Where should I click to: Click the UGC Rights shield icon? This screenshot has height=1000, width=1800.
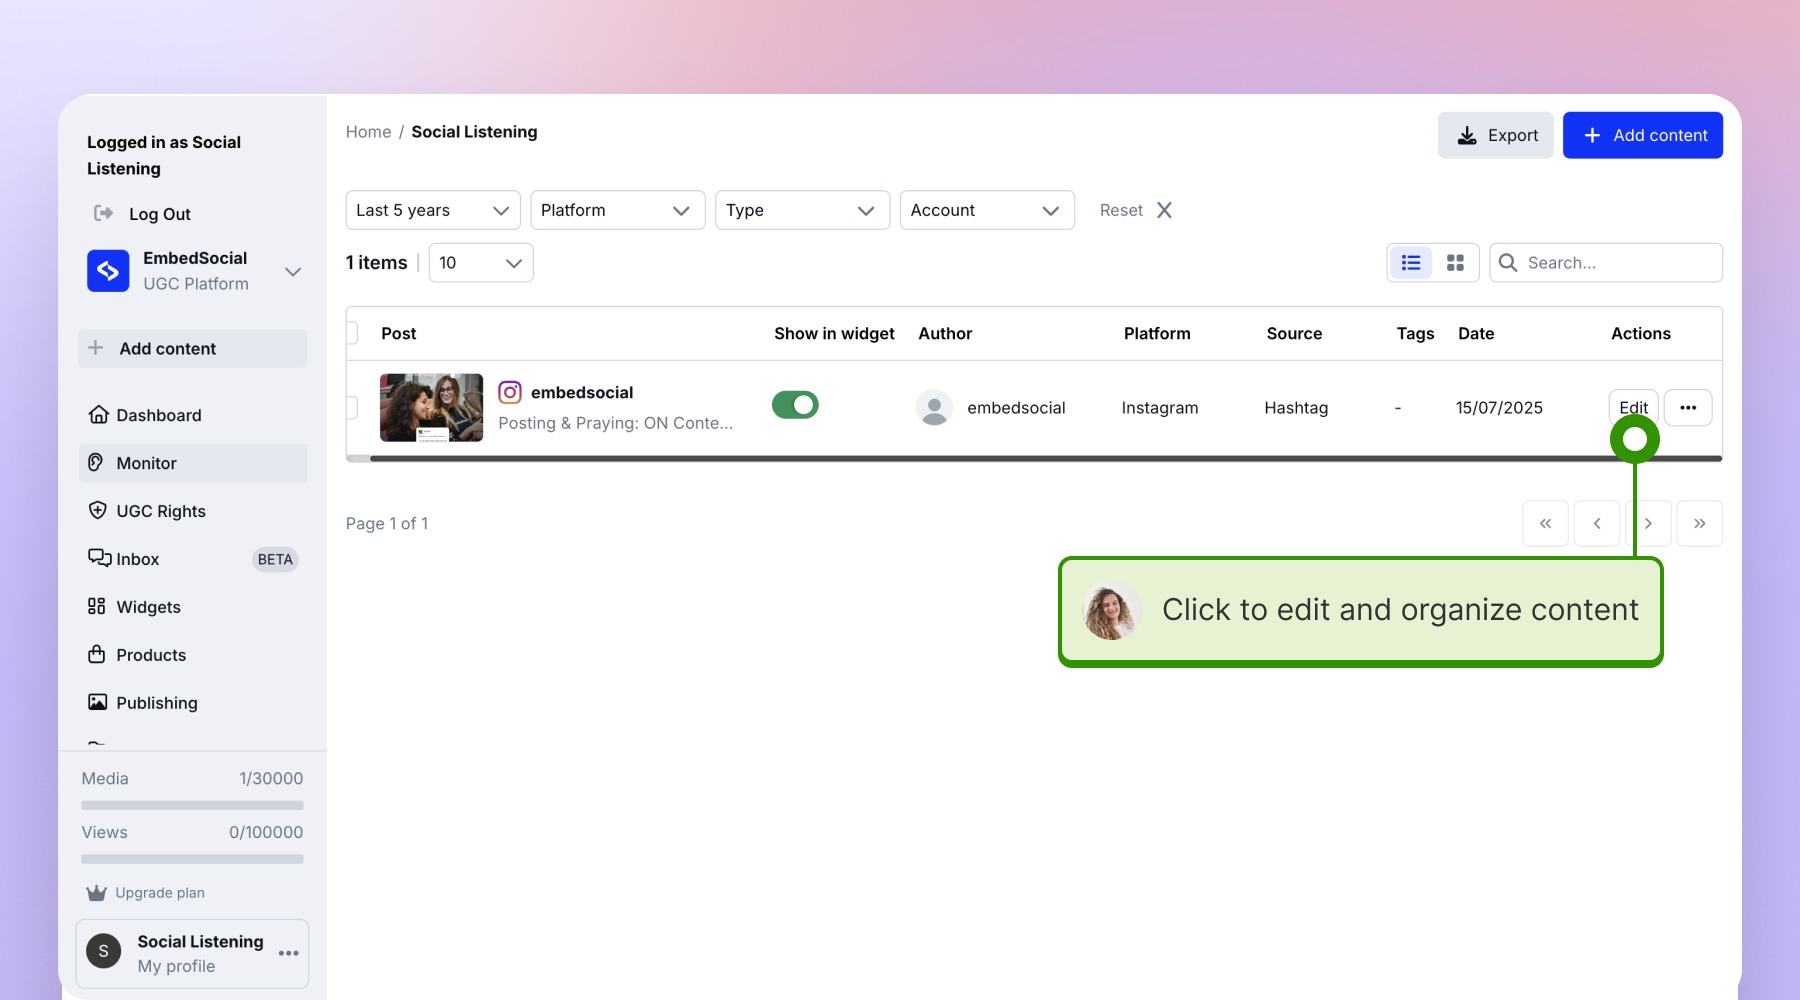(97, 510)
